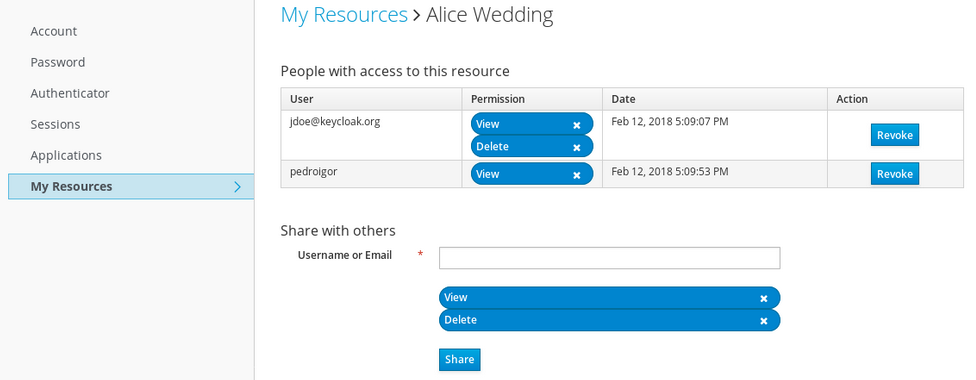
Task: Click the Action column header
Action: [x=895, y=99]
